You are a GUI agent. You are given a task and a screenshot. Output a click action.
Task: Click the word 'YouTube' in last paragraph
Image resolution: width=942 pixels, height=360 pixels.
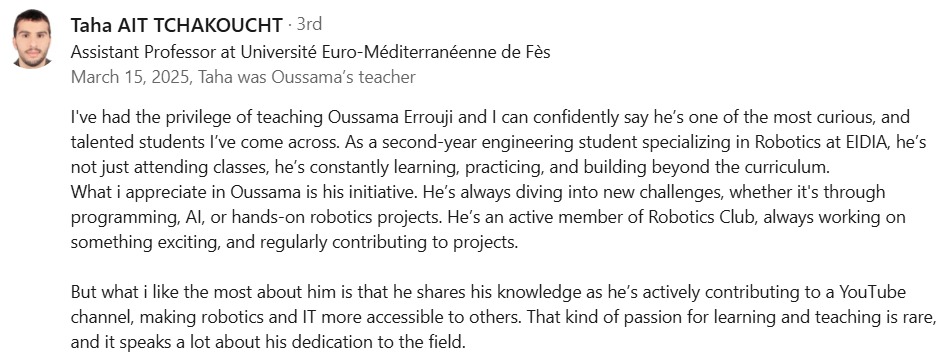click(x=872, y=293)
